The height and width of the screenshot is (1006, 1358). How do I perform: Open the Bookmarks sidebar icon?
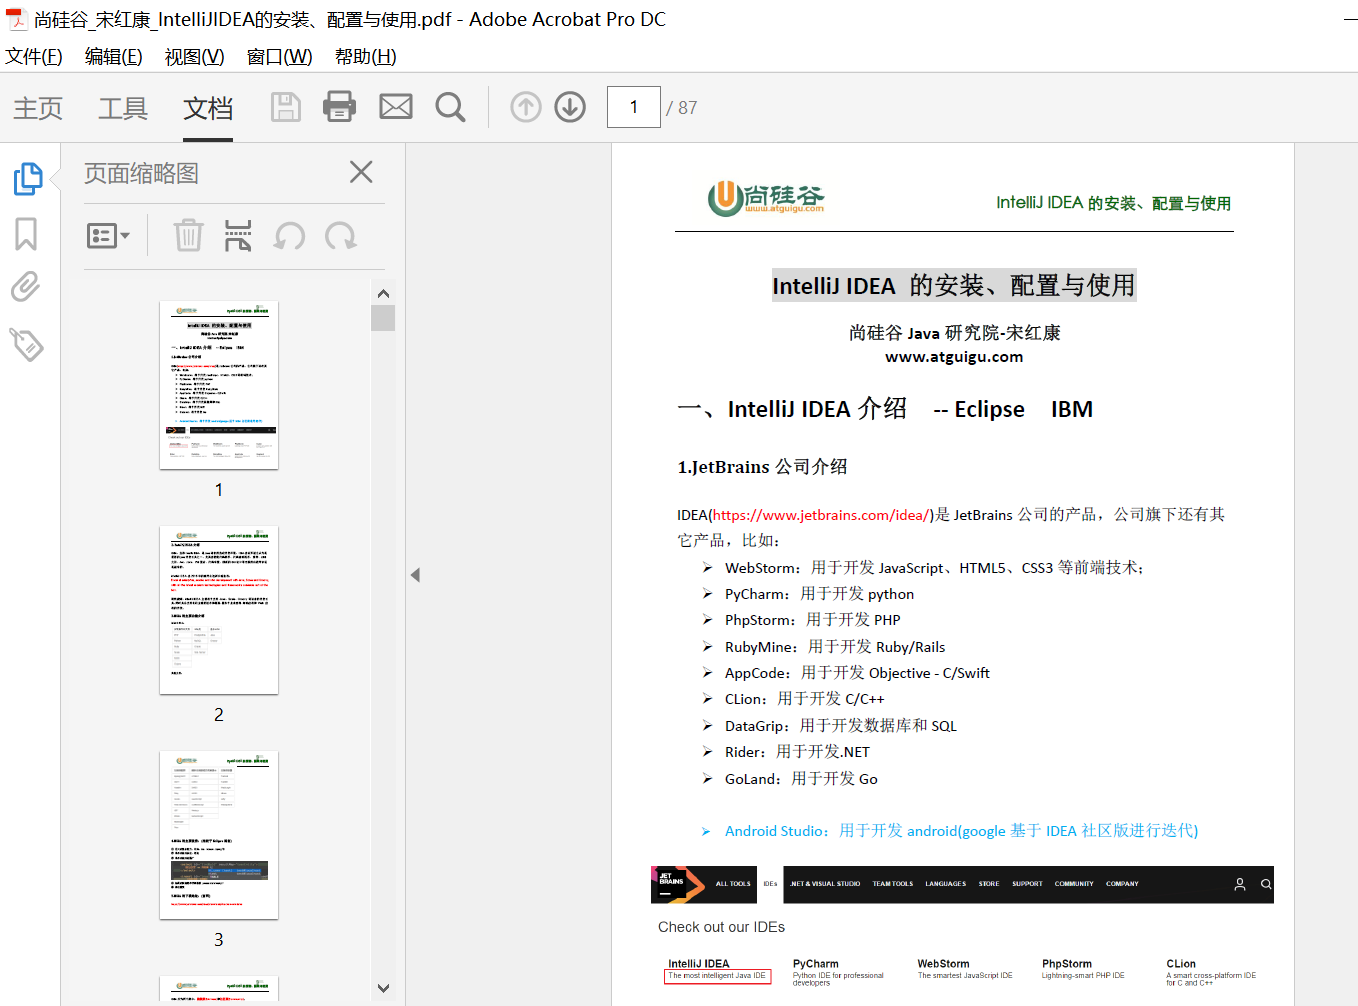26,234
